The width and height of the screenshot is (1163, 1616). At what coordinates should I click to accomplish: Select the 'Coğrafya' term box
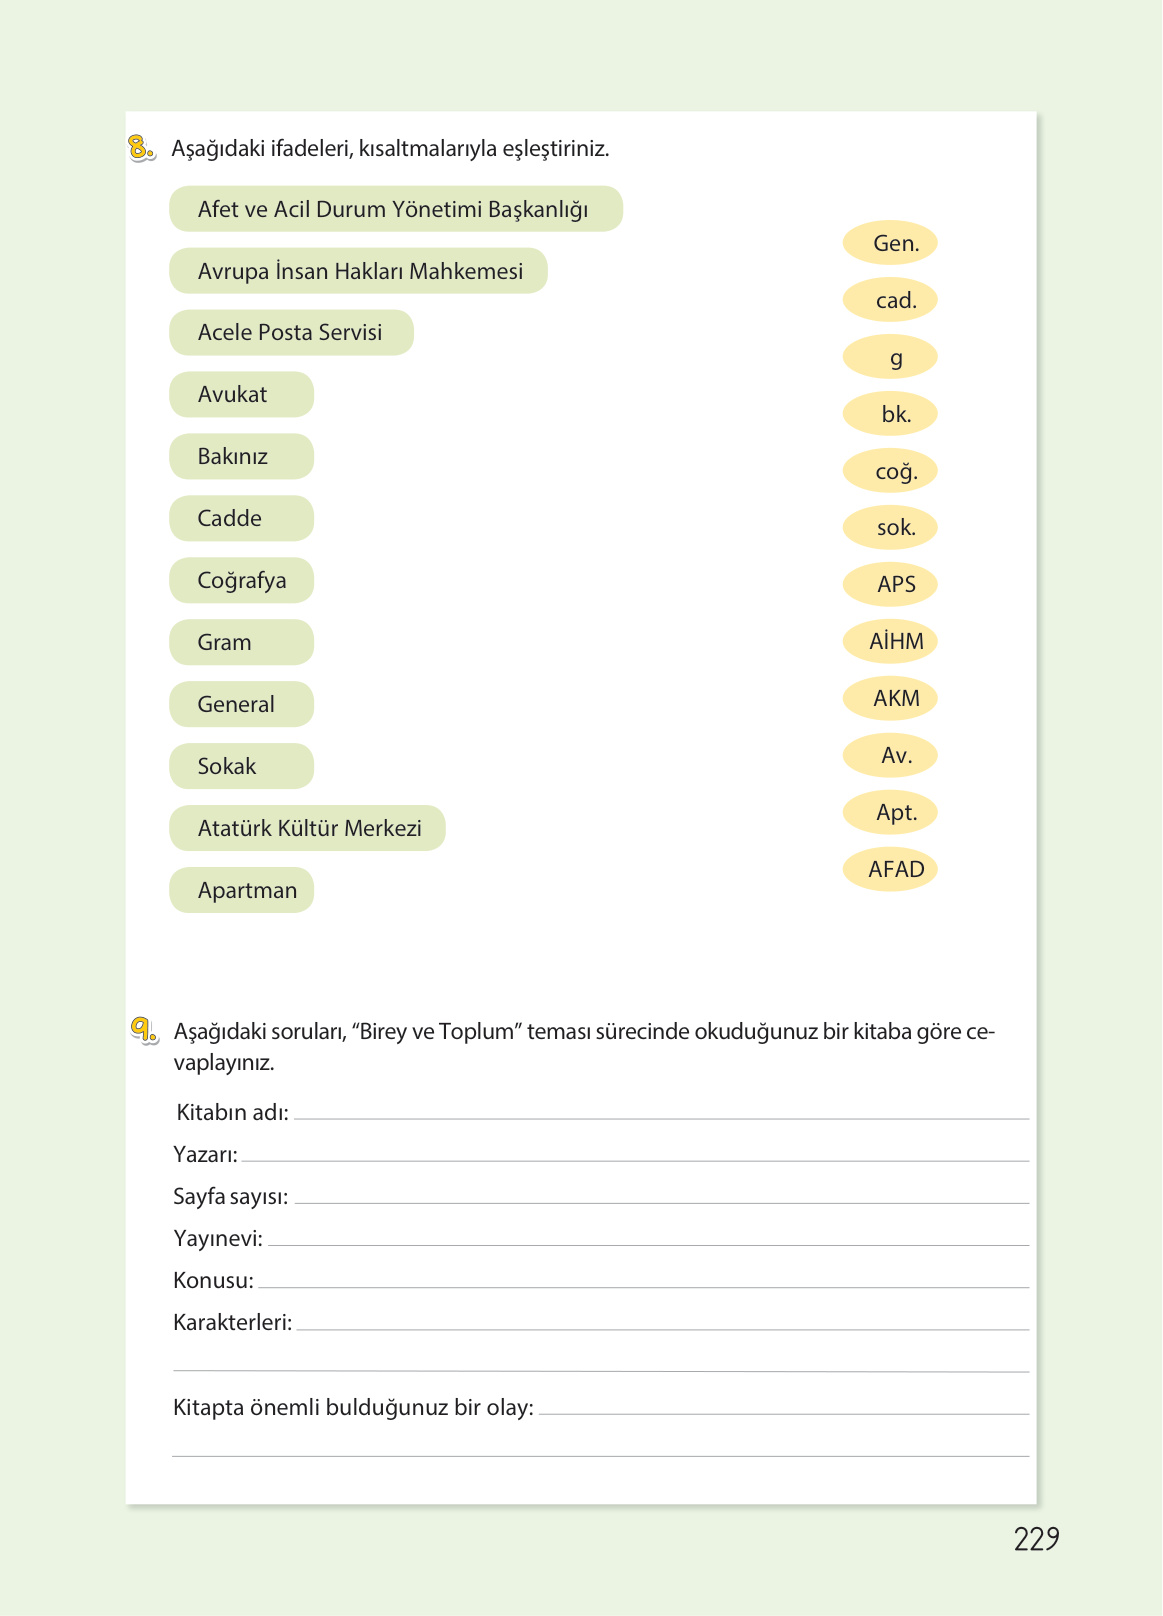[x=241, y=581]
